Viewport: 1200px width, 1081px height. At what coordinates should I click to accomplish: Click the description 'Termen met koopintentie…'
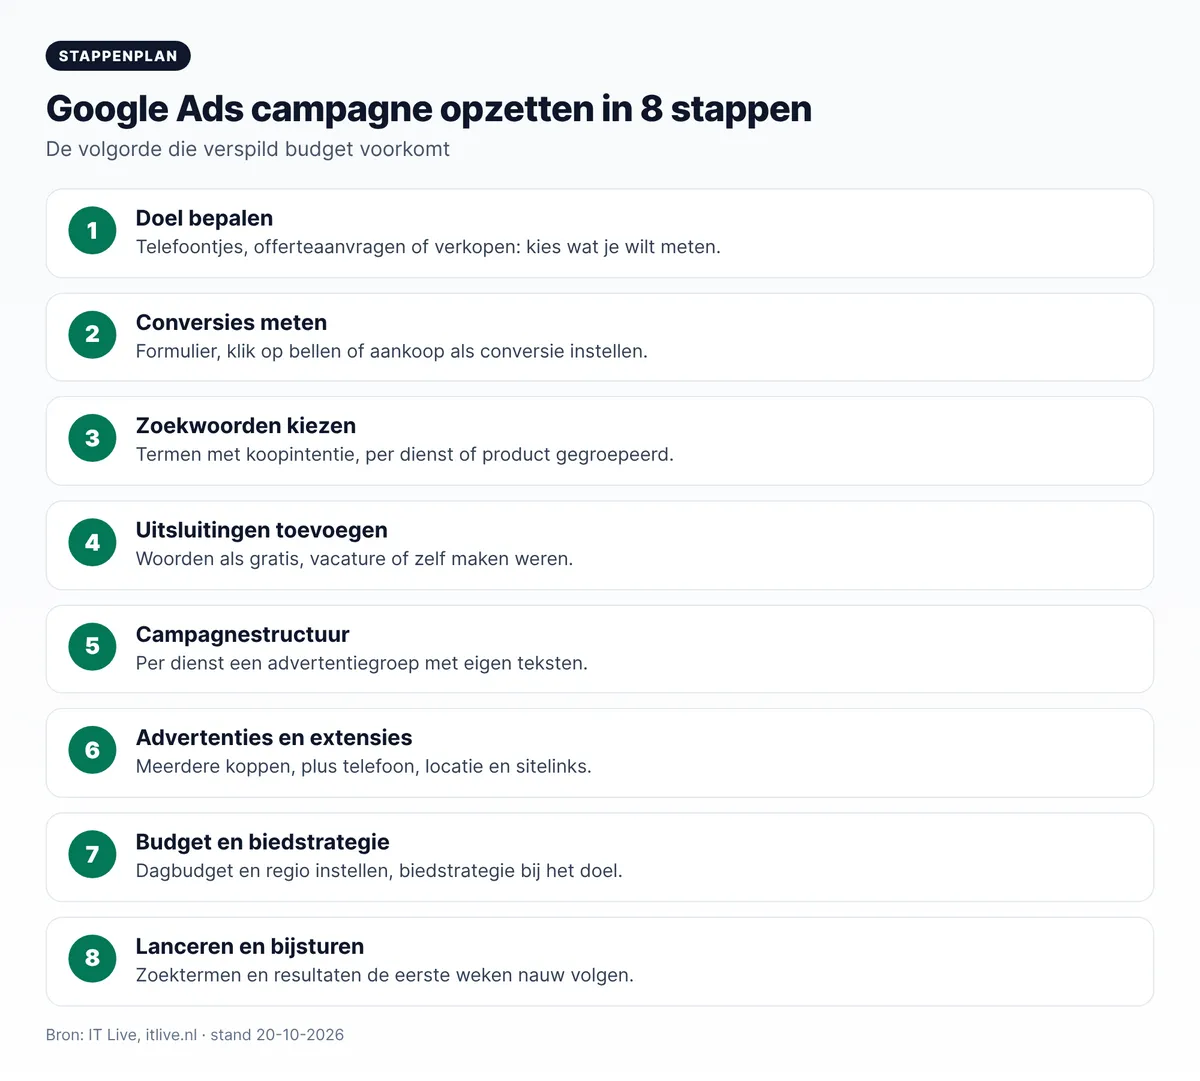click(x=405, y=455)
